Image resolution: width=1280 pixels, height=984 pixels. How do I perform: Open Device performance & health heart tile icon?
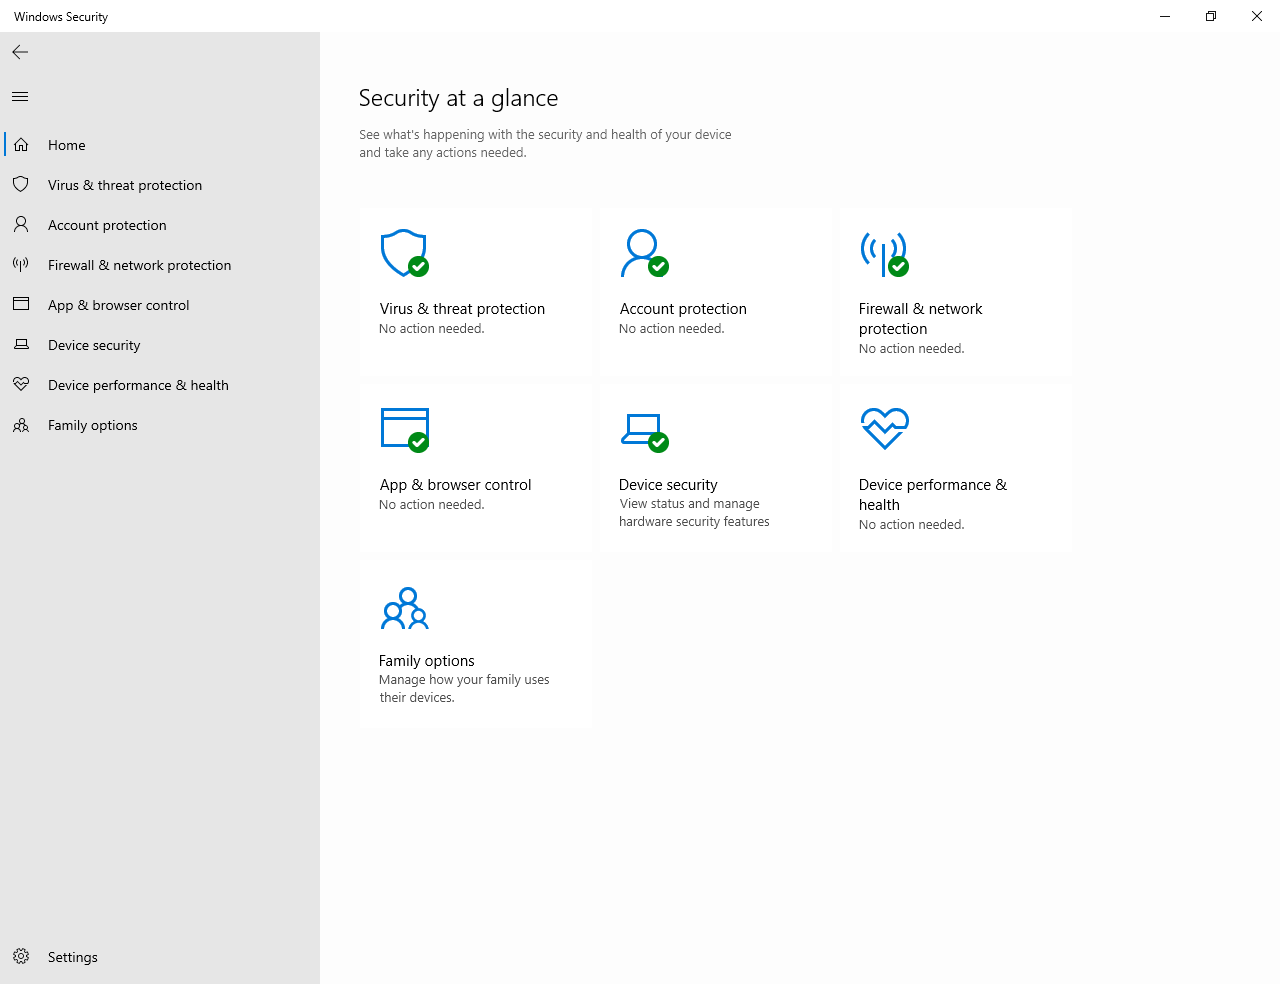[884, 429]
